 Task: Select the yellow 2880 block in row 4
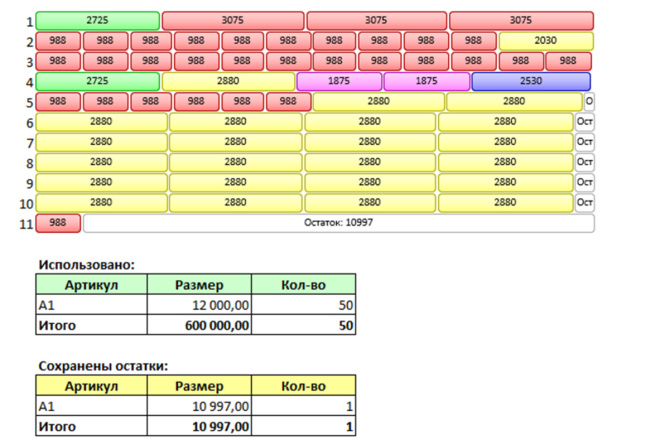point(228,81)
